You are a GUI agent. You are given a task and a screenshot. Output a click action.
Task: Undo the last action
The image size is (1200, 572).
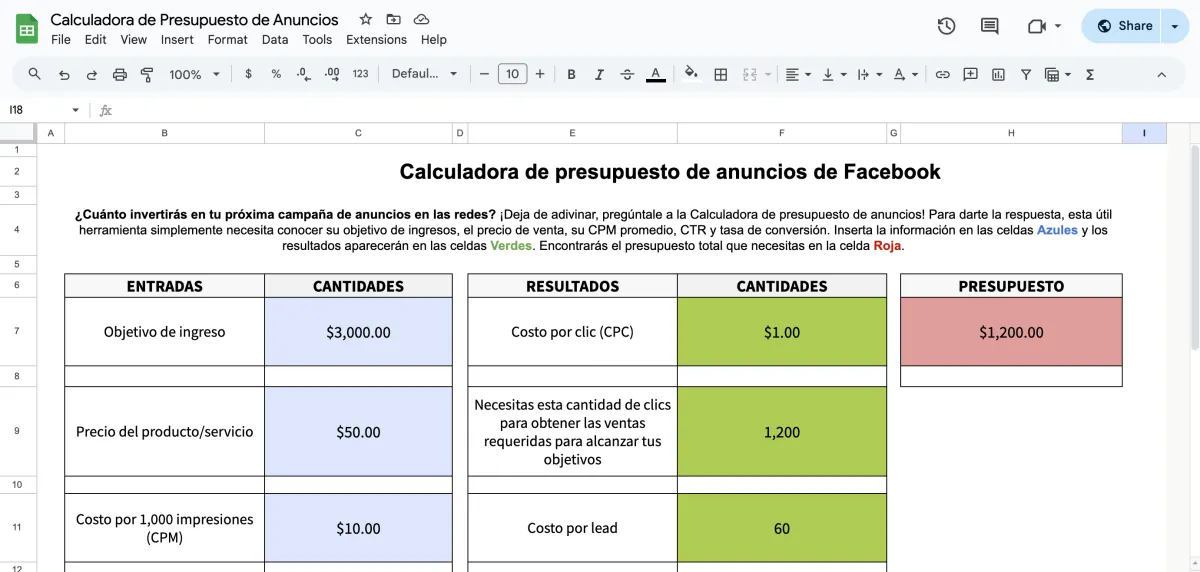pyautogui.click(x=64, y=74)
